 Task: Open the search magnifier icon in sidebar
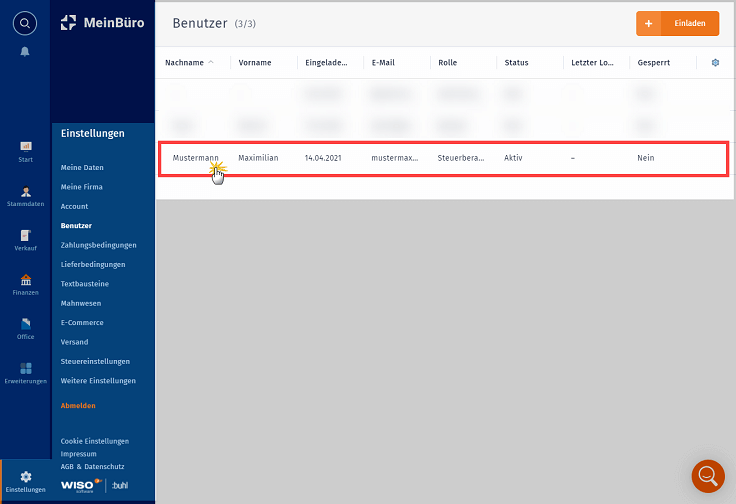25,23
